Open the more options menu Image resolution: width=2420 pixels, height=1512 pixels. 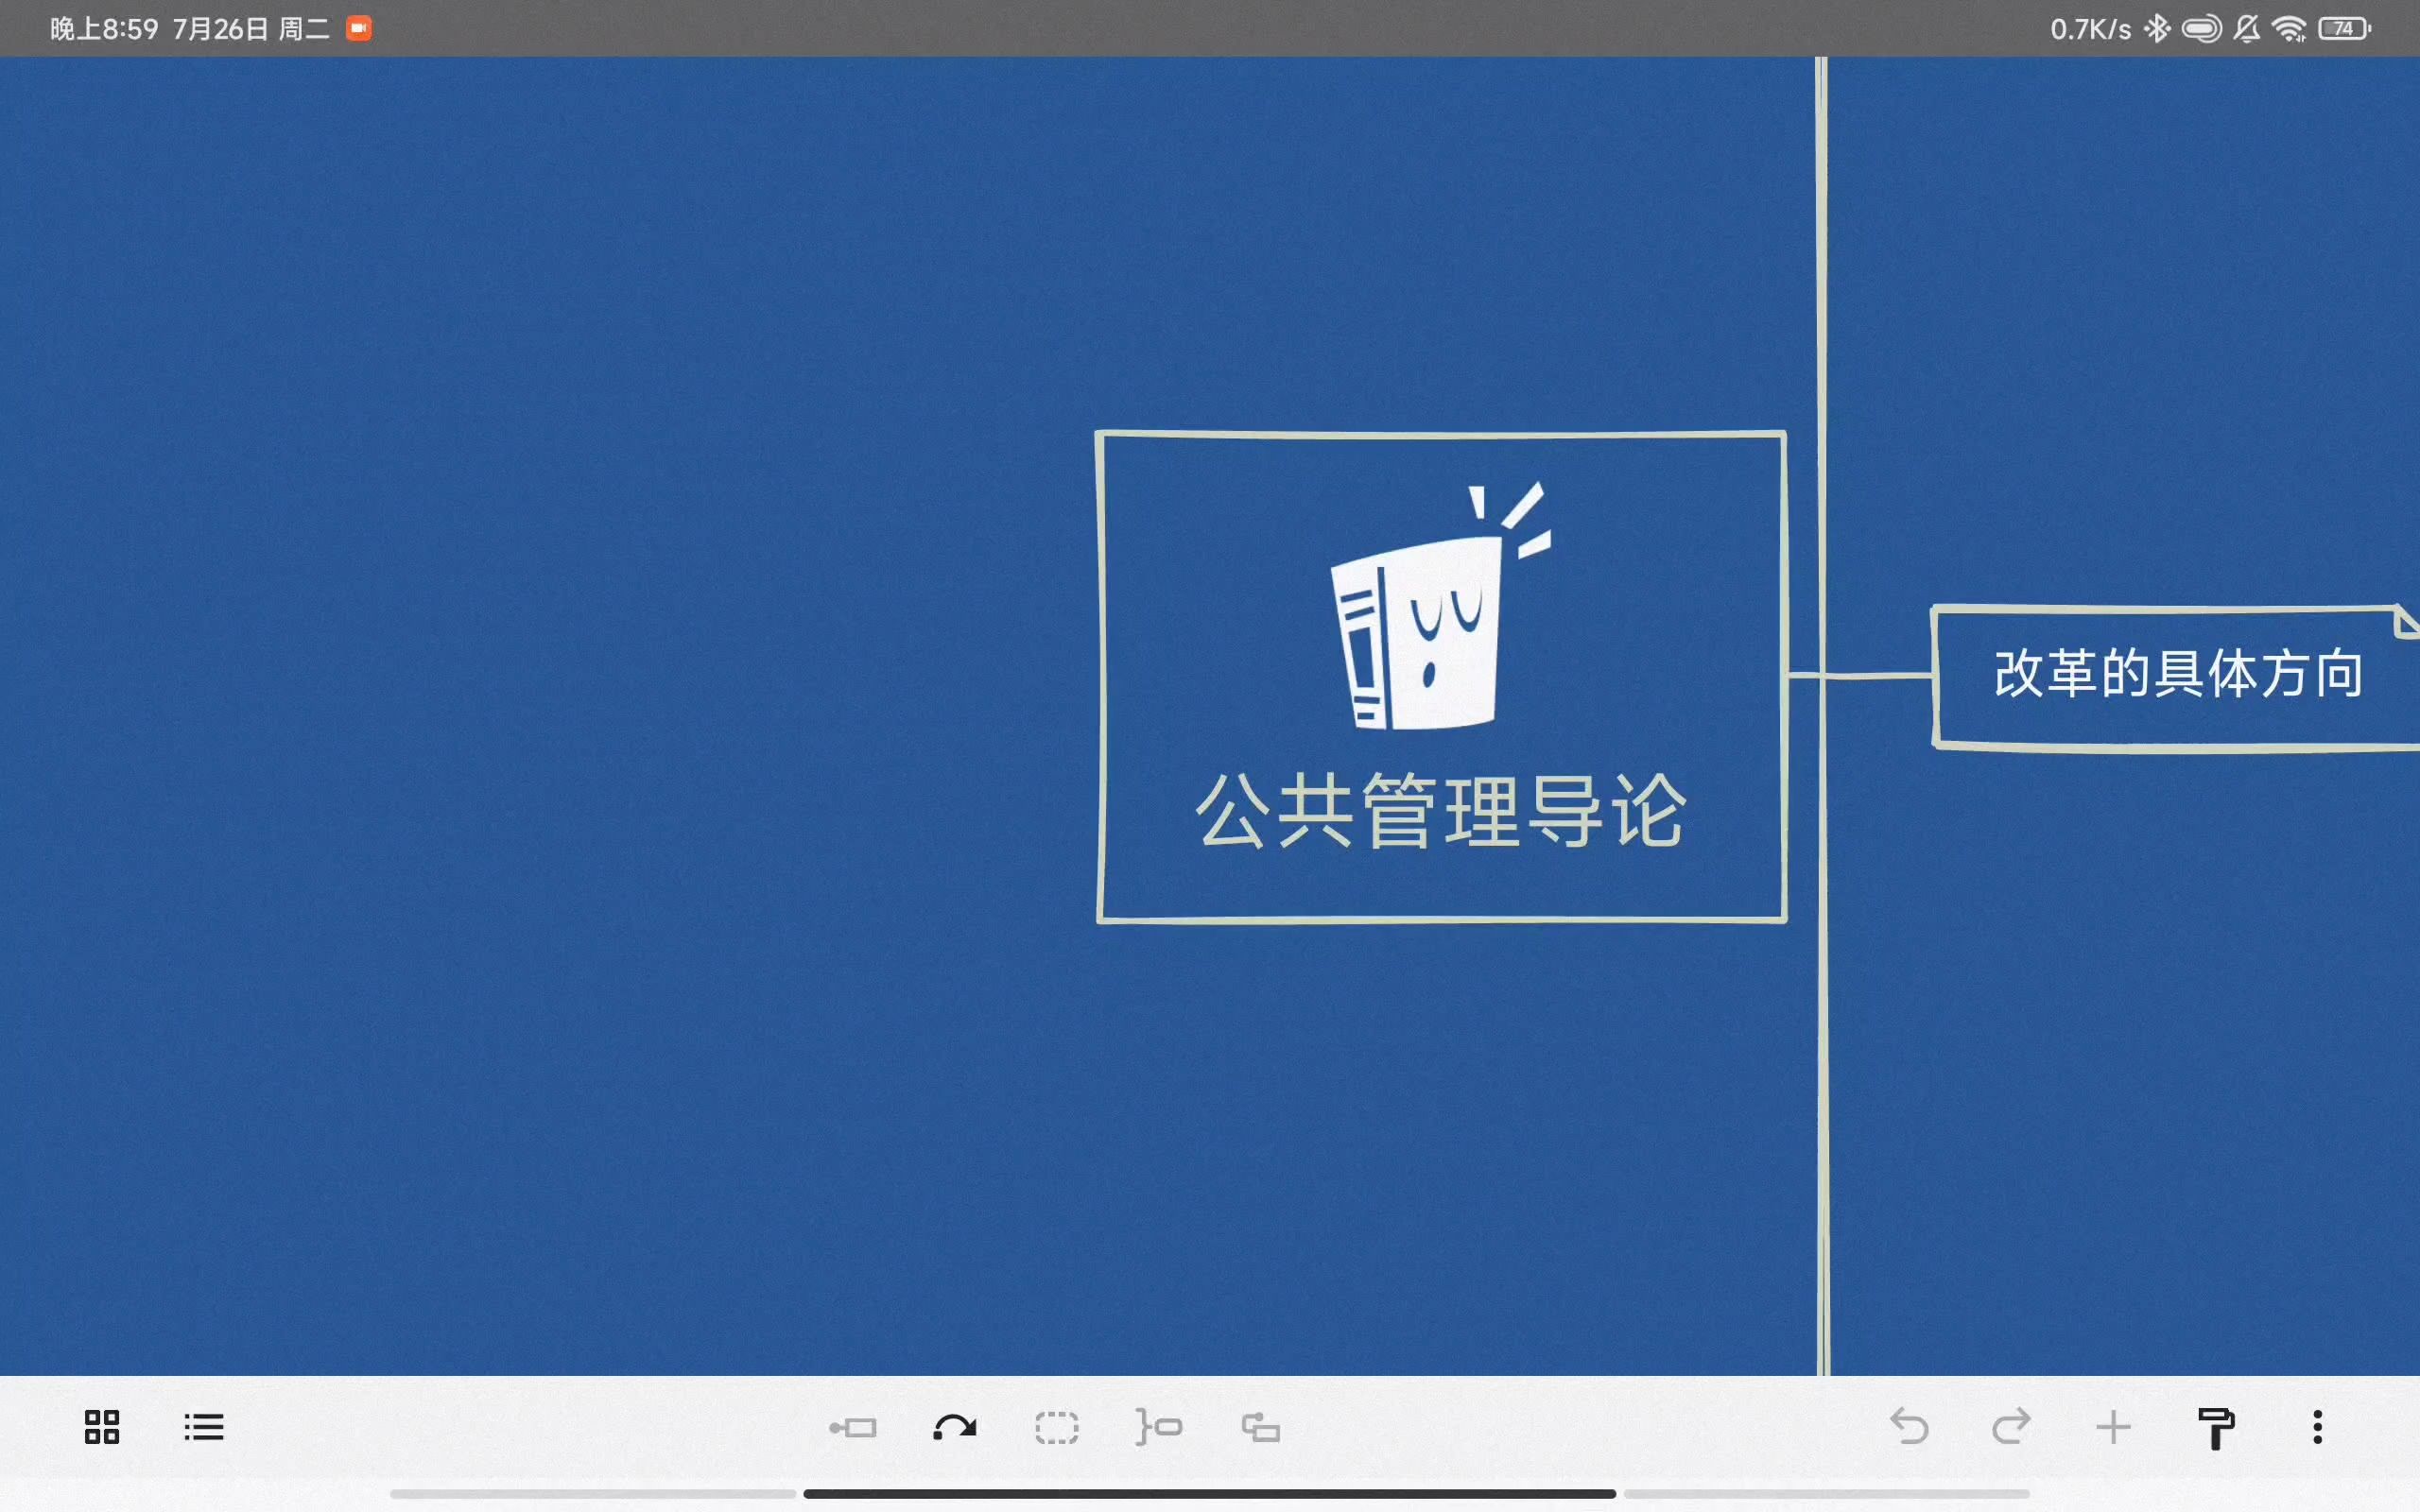point(2317,1425)
